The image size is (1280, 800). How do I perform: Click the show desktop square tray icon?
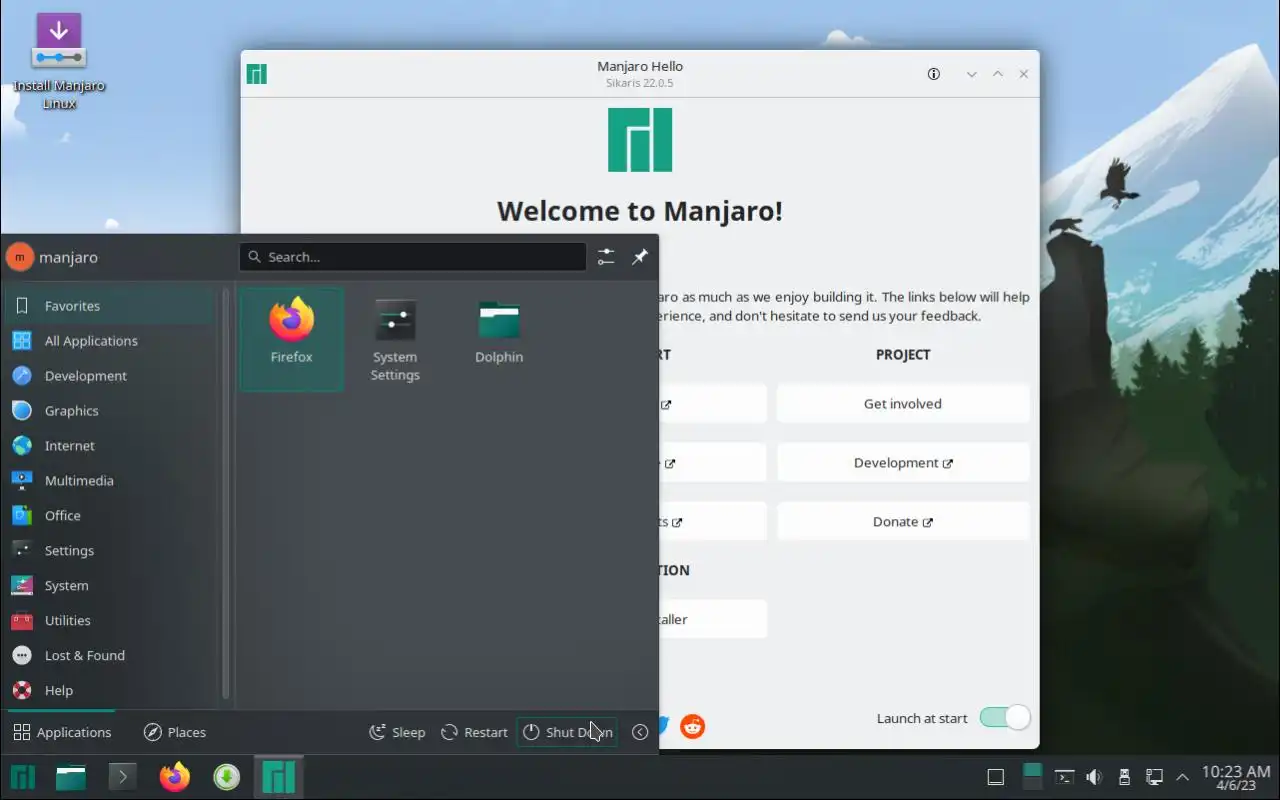[995, 777]
